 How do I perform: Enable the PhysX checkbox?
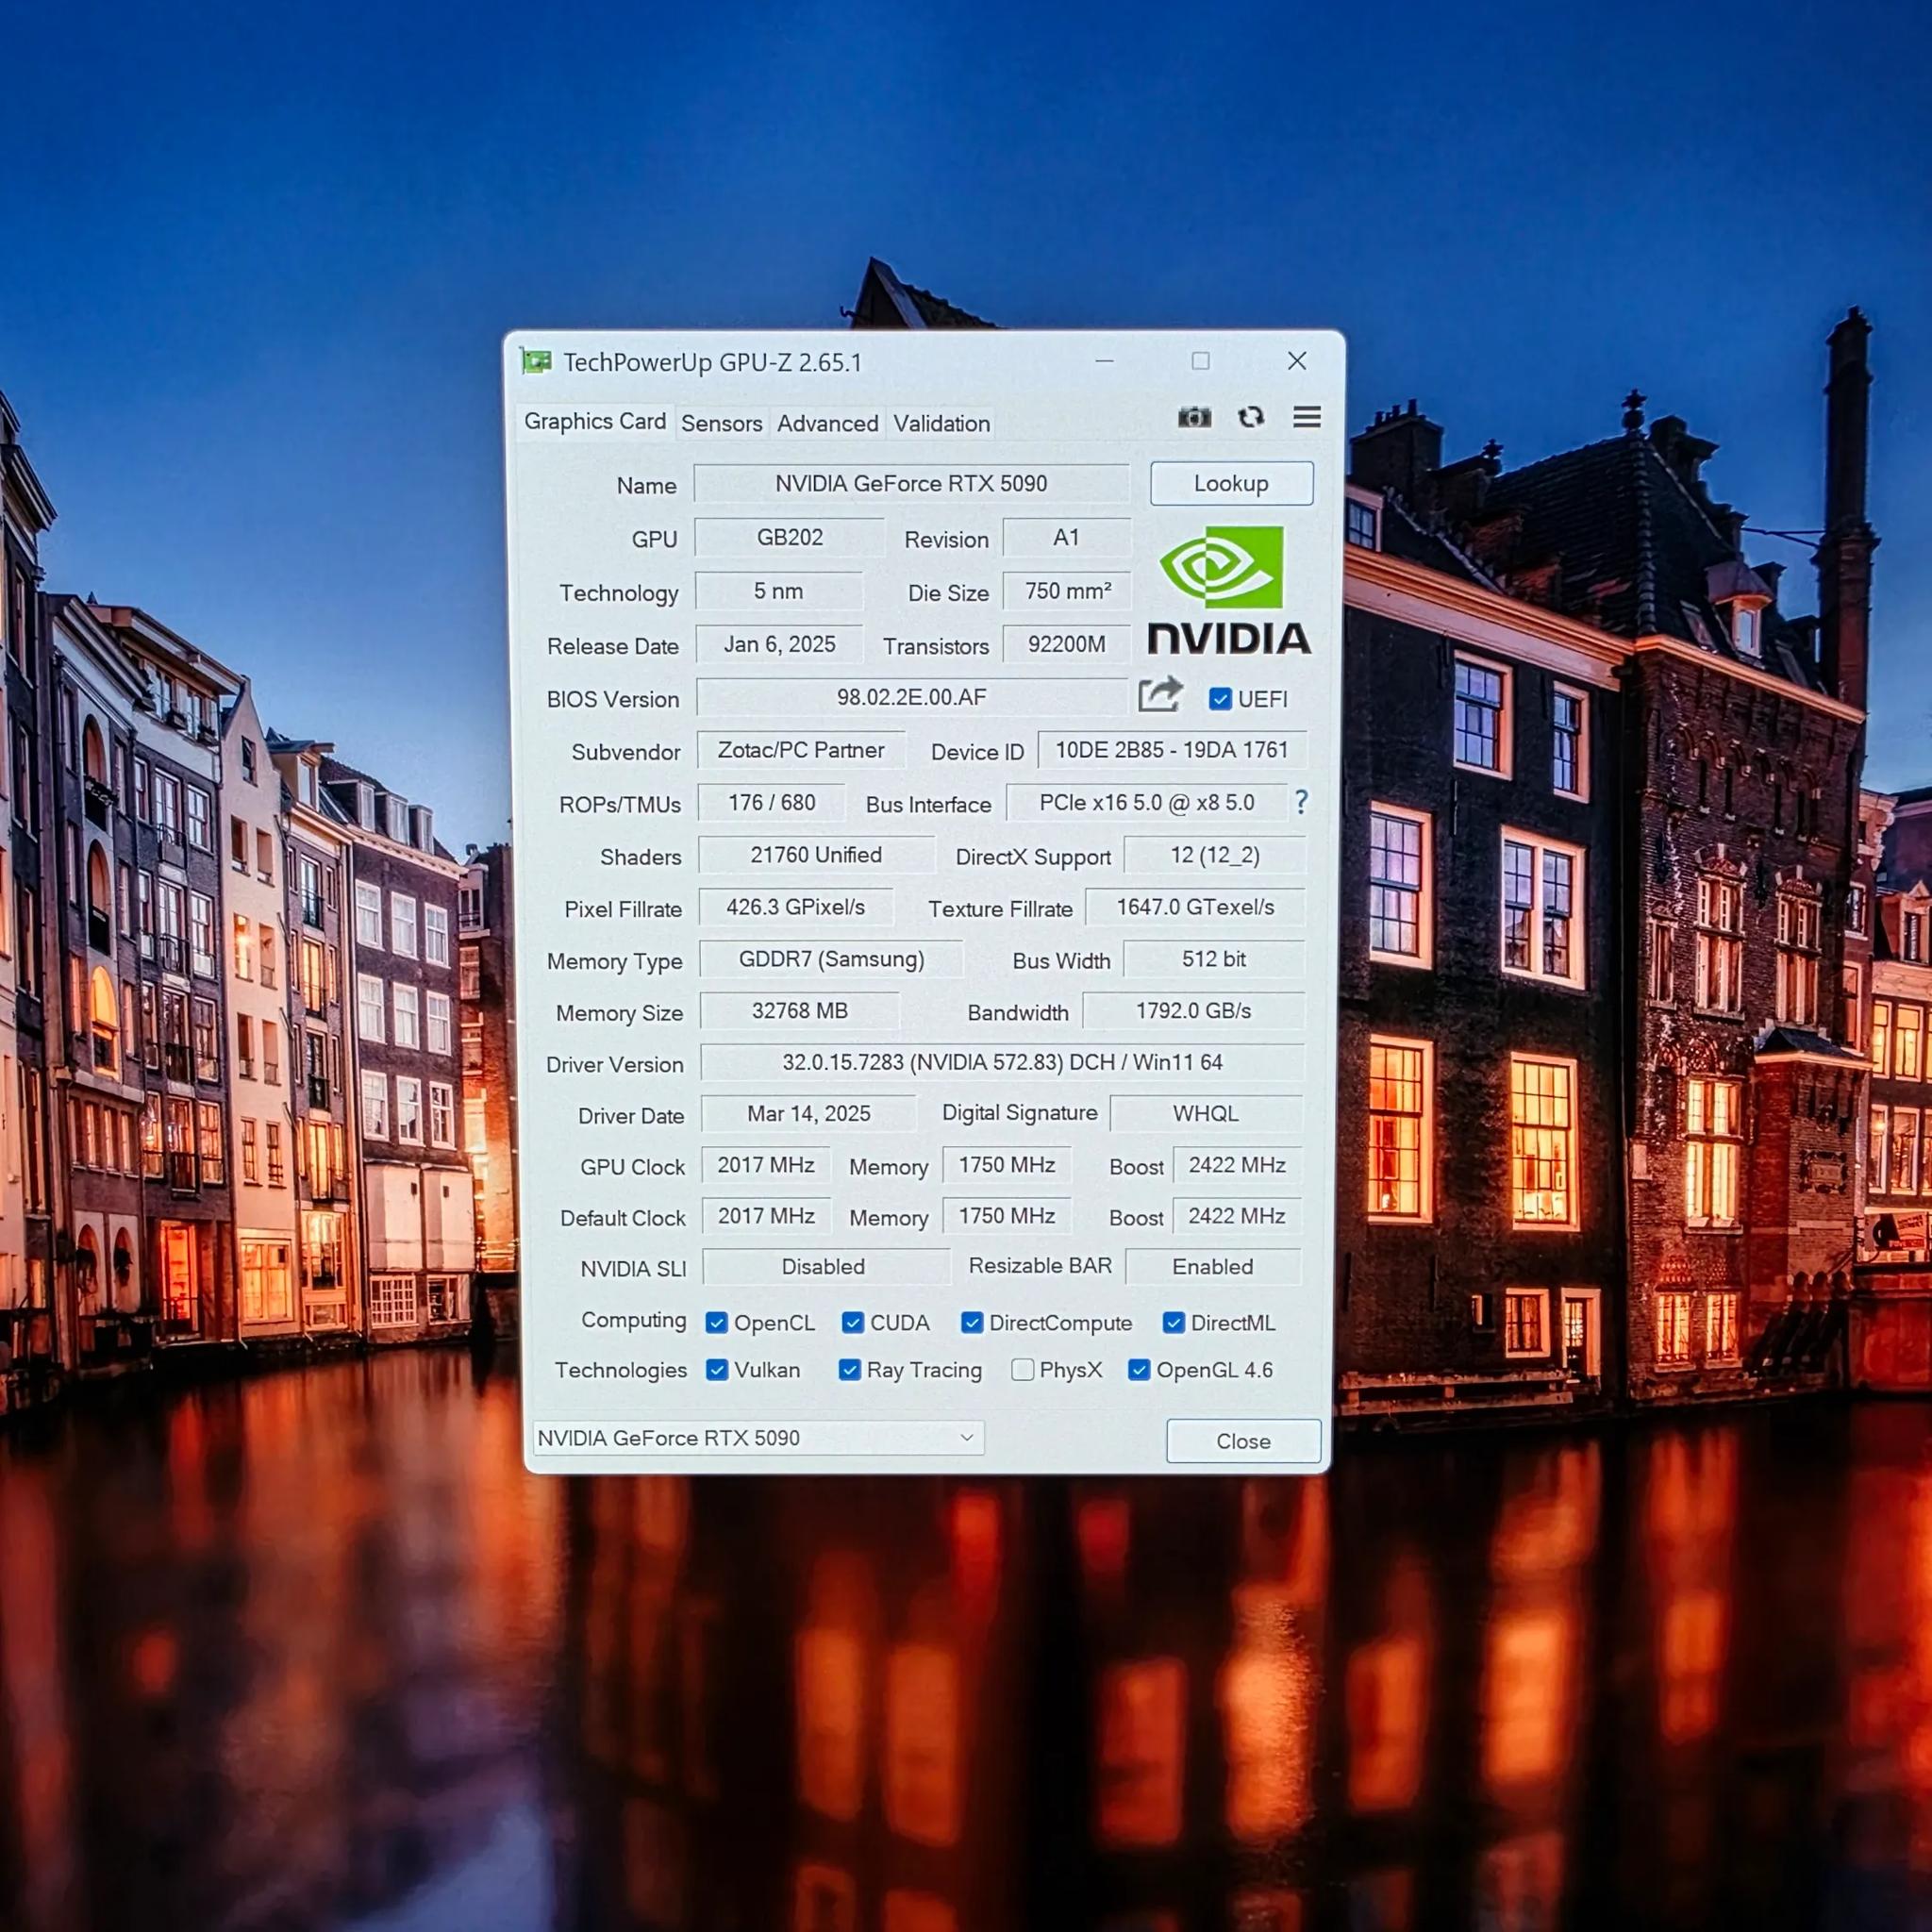pos(1022,1370)
